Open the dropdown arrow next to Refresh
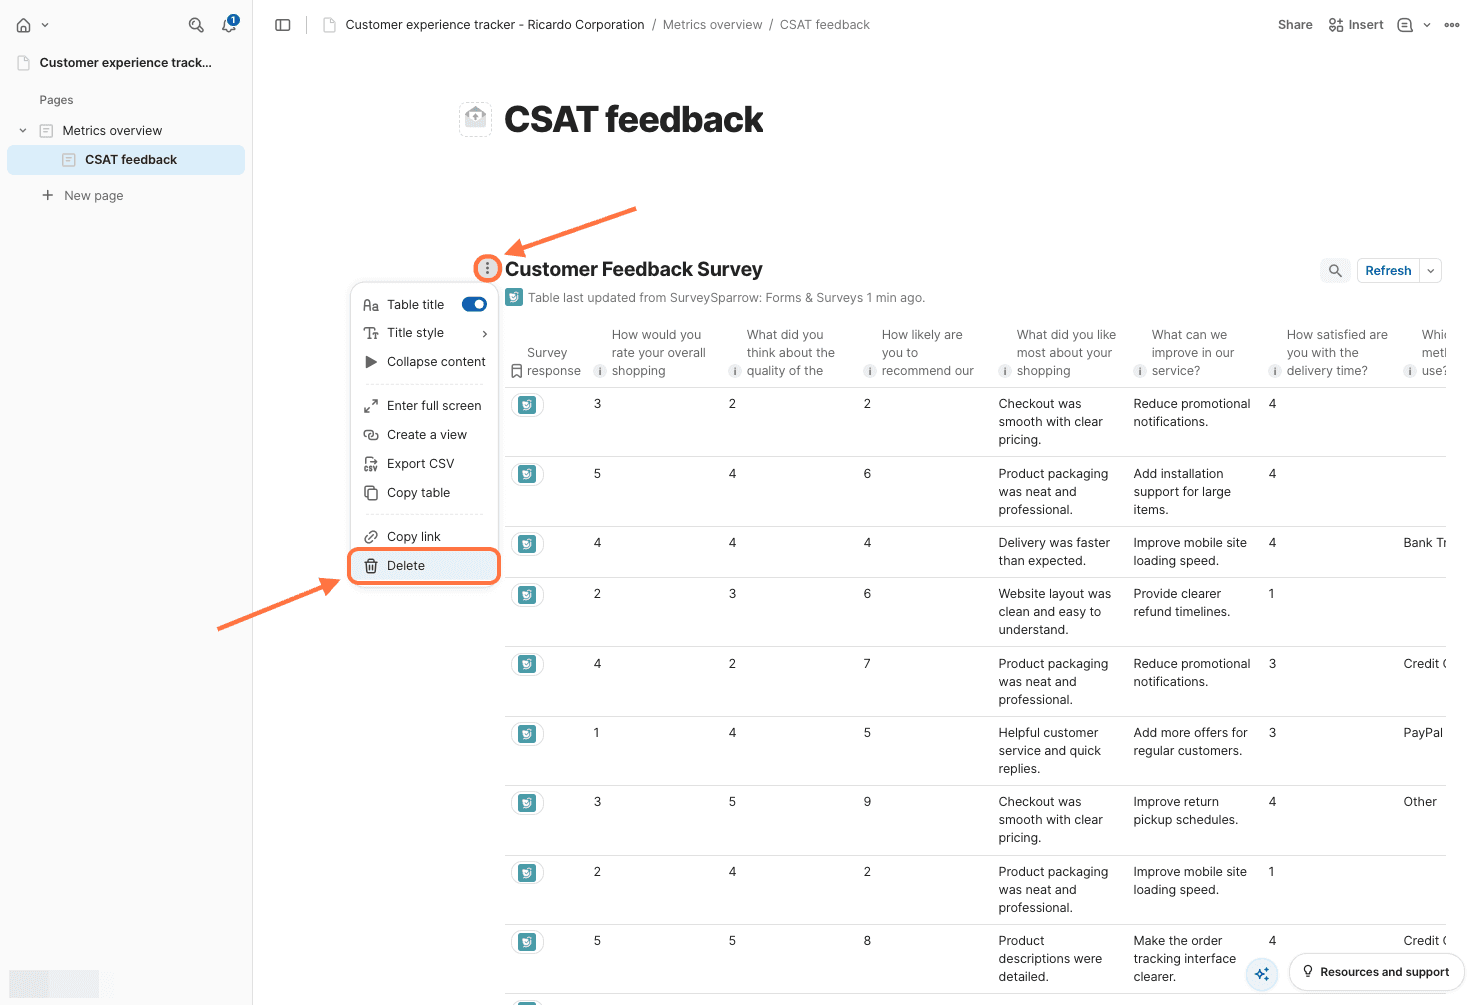 pyautogui.click(x=1431, y=271)
